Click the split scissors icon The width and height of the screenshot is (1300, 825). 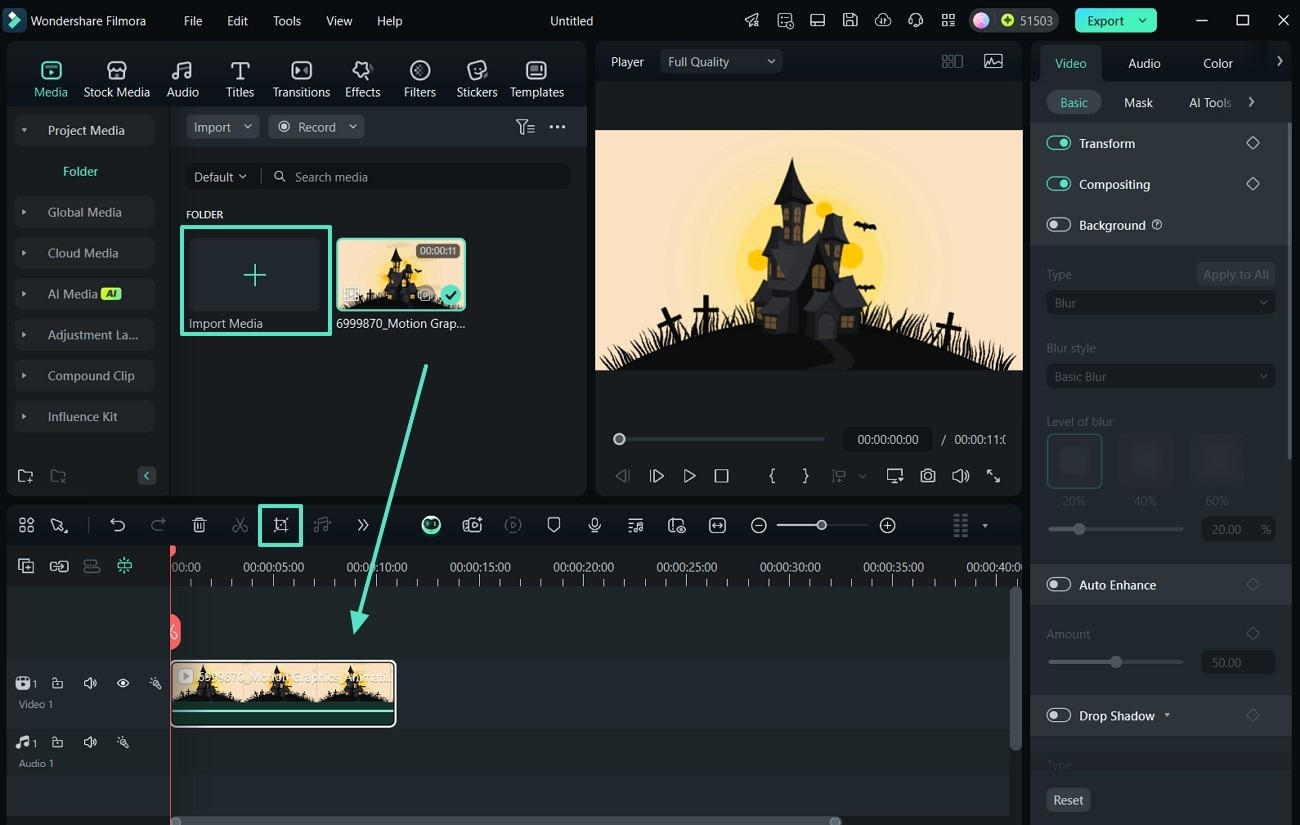pyautogui.click(x=240, y=525)
